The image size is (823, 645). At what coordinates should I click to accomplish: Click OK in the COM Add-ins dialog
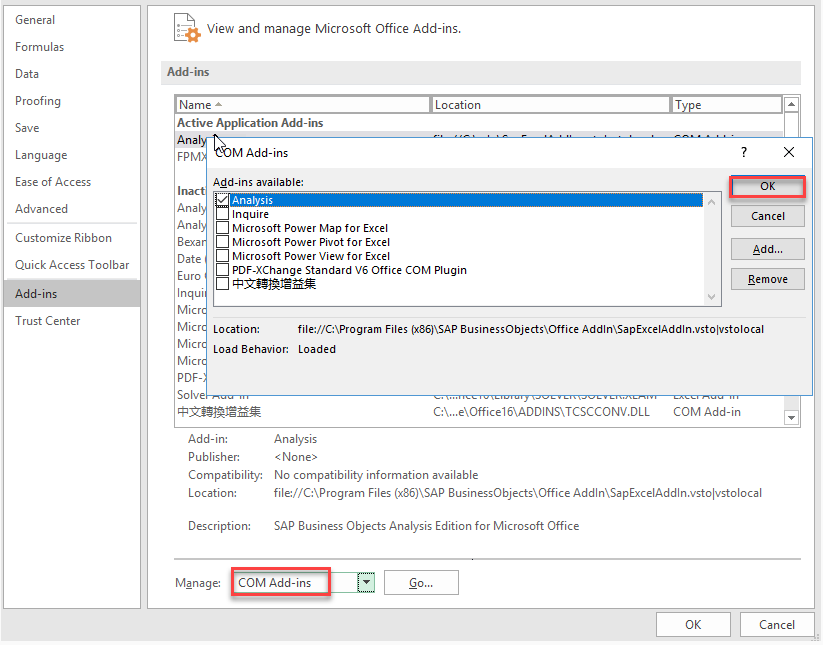click(767, 186)
